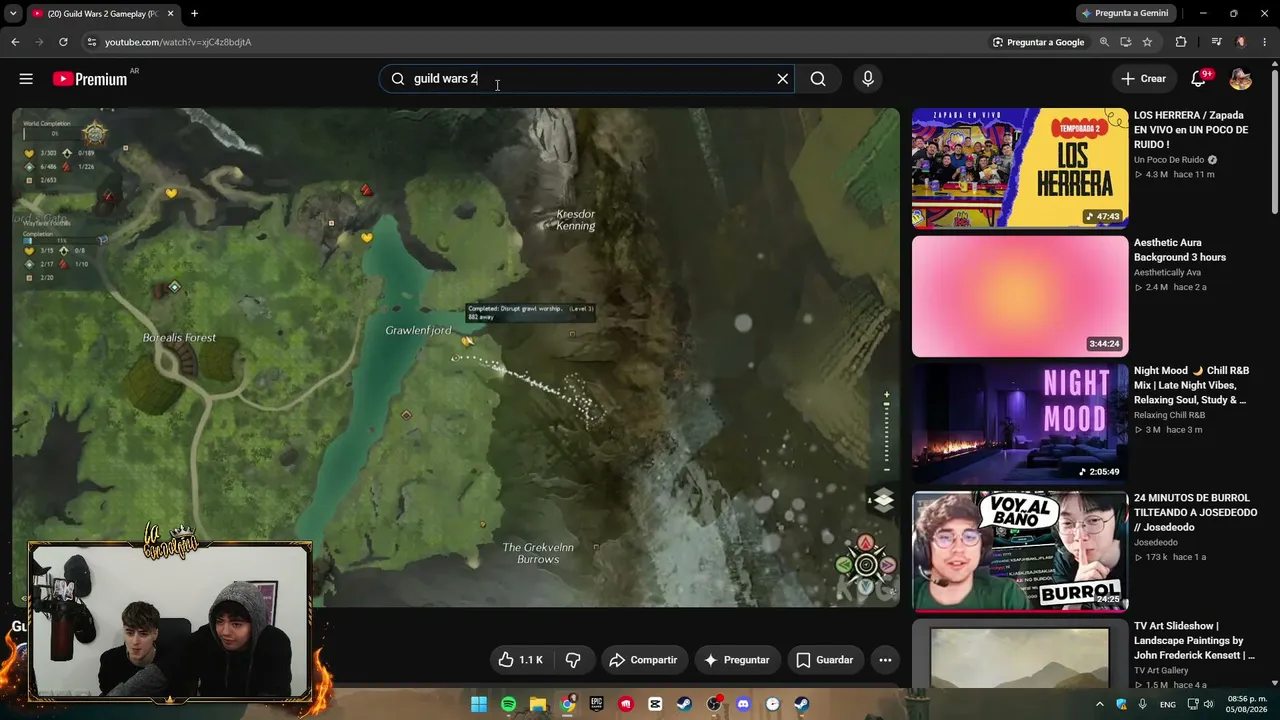
Task: Open the Chrome extensions puzzle icon
Action: pos(1181,42)
